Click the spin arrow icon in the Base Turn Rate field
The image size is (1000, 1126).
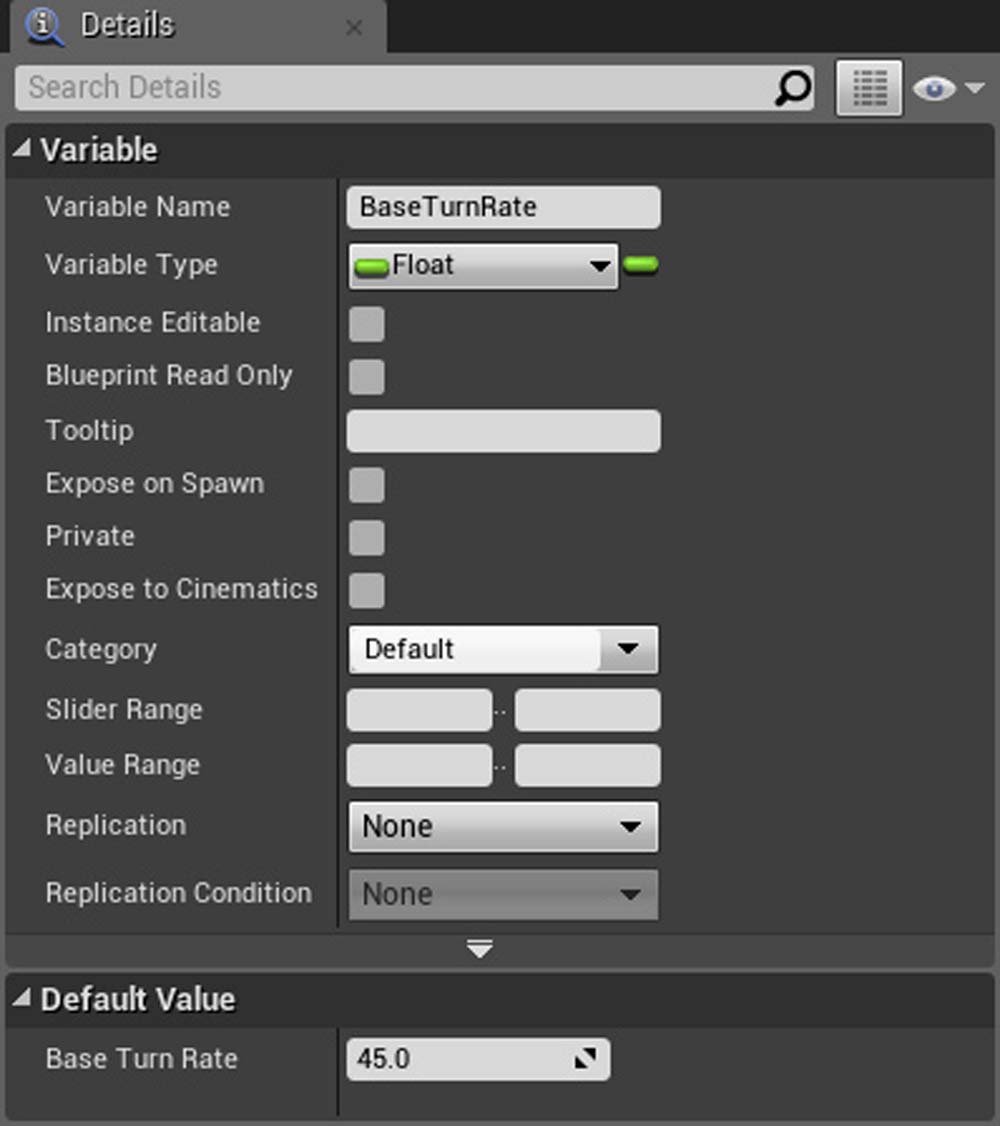click(x=585, y=1058)
